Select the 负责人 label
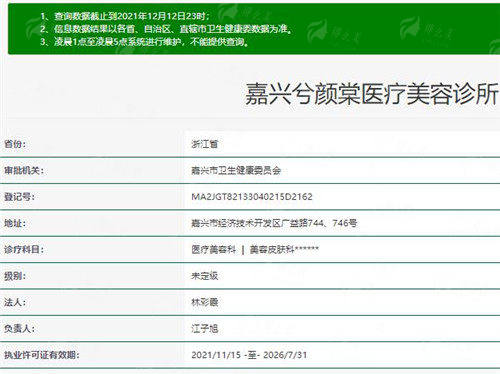 (x=19, y=329)
